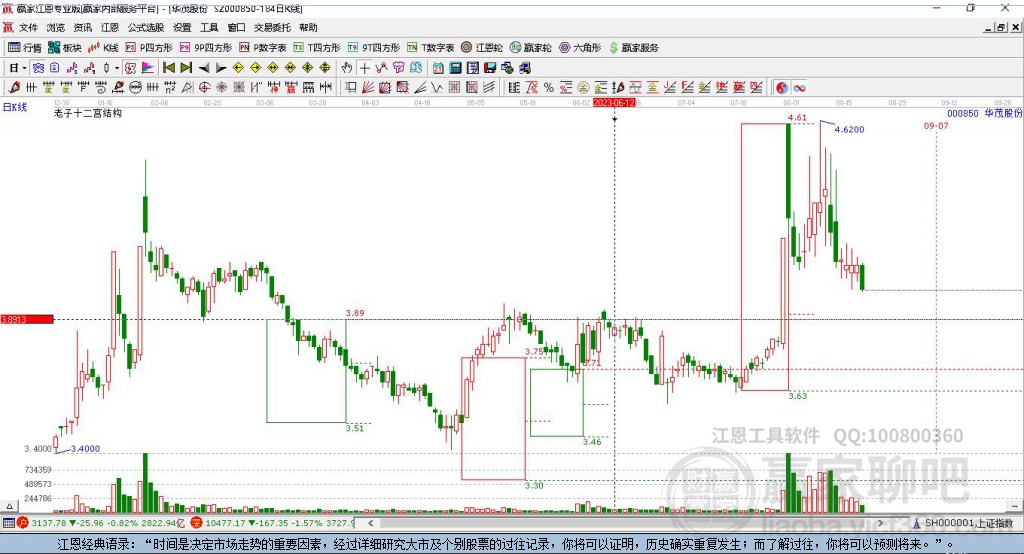Select the 日K线 label
The image size is (1024, 554).
[15, 108]
